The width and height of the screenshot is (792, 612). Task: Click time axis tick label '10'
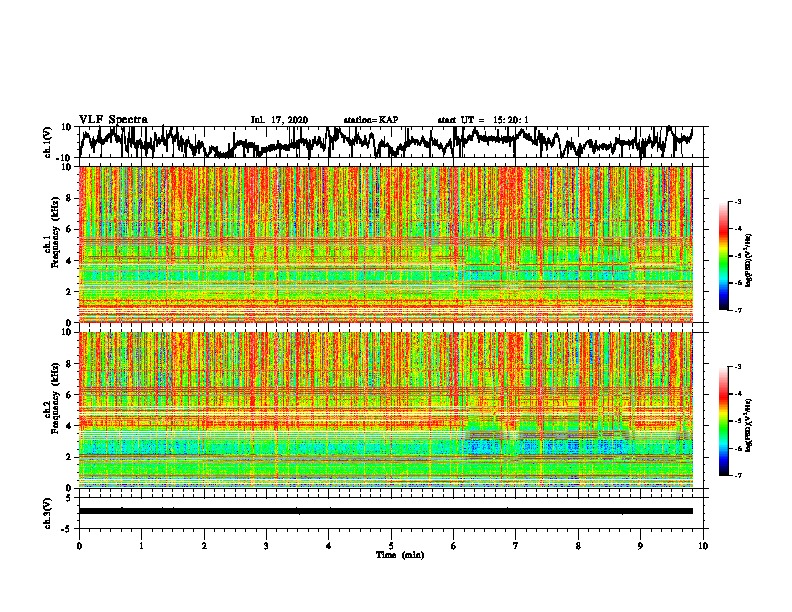[703, 546]
